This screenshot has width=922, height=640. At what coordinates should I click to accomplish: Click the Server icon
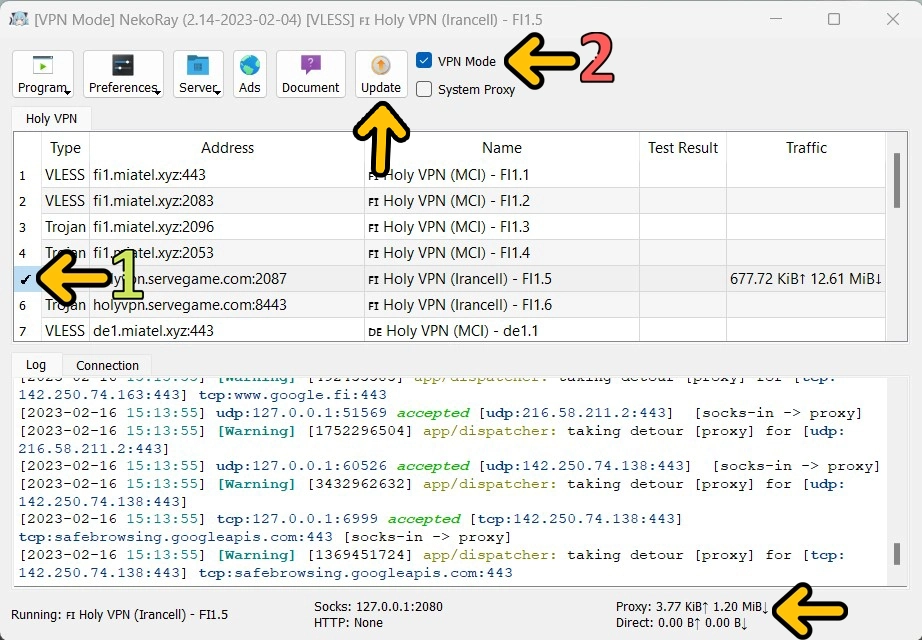pos(196,66)
